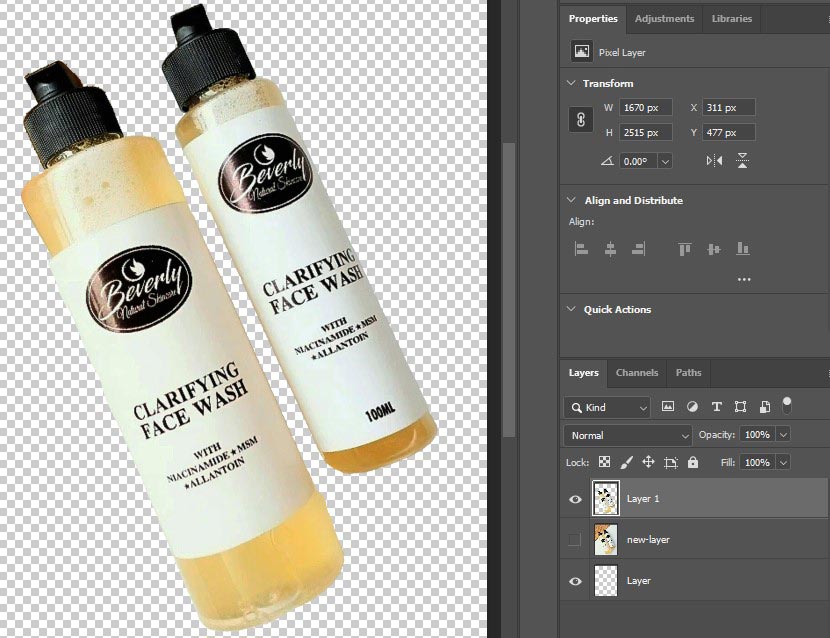830x638 pixels.
Task: Collapse the Transform section
Action: pos(571,83)
